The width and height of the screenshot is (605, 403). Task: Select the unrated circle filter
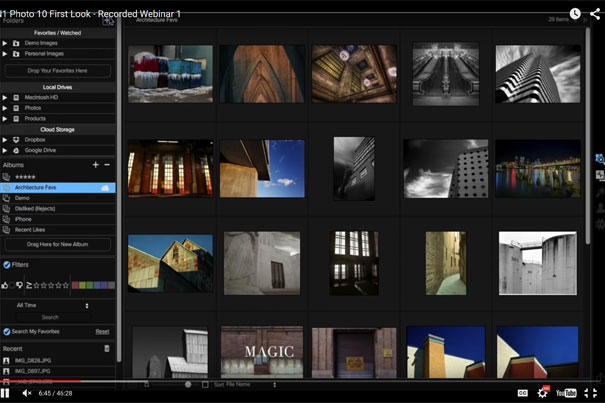coord(12,285)
